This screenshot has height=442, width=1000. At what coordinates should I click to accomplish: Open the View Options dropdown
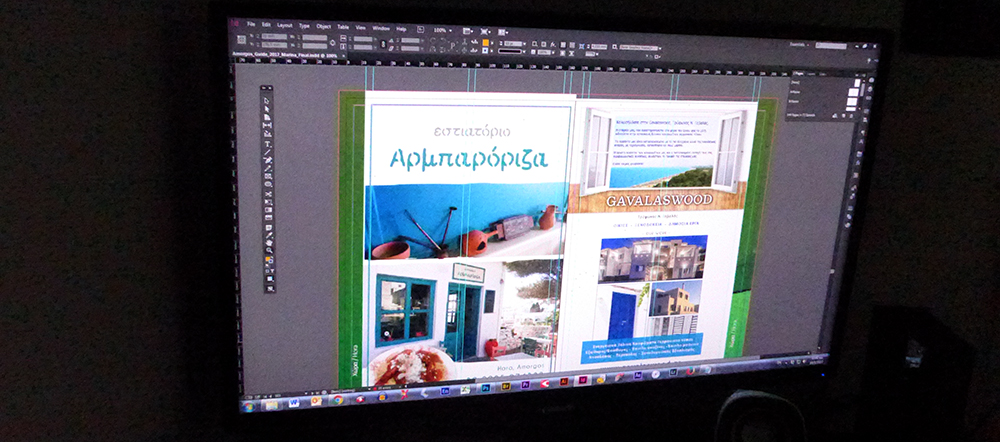(x=469, y=31)
